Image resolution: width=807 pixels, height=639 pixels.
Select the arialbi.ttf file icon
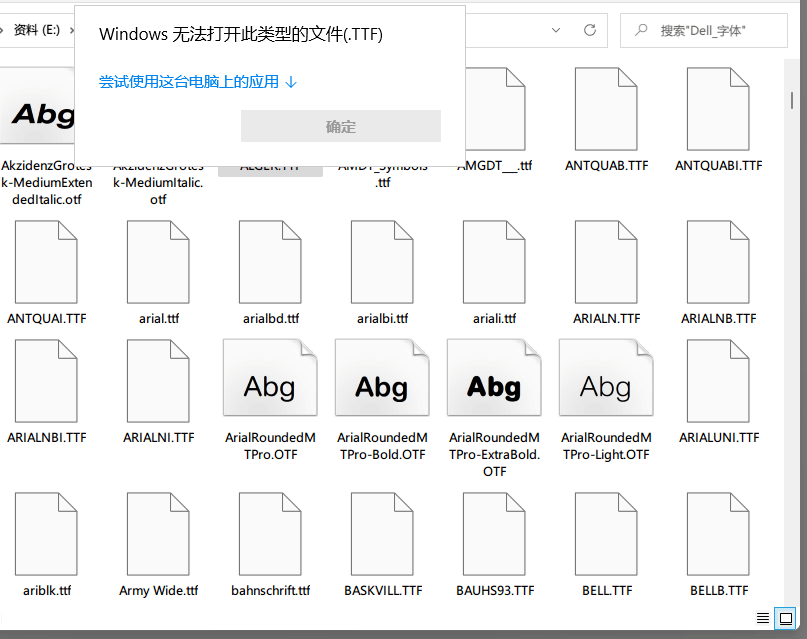pyautogui.click(x=382, y=262)
